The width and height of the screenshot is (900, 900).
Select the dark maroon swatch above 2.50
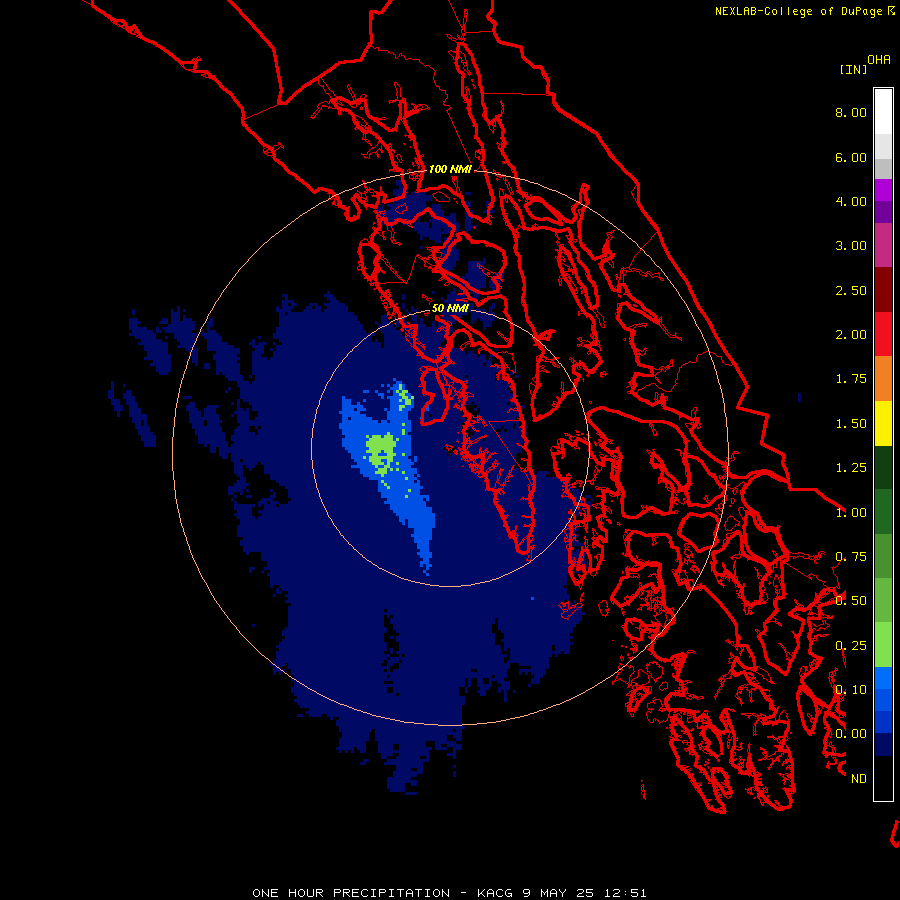(883, 290)
